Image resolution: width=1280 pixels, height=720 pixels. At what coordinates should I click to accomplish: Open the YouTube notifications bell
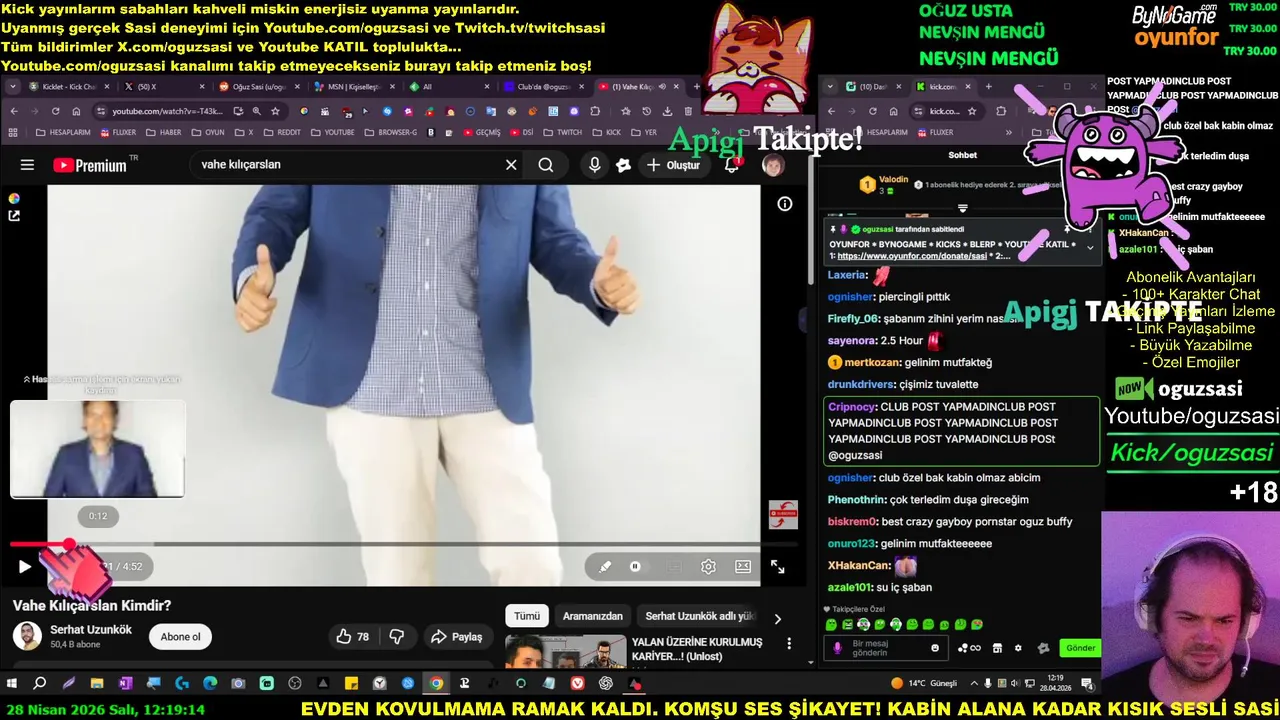point(732,165)
